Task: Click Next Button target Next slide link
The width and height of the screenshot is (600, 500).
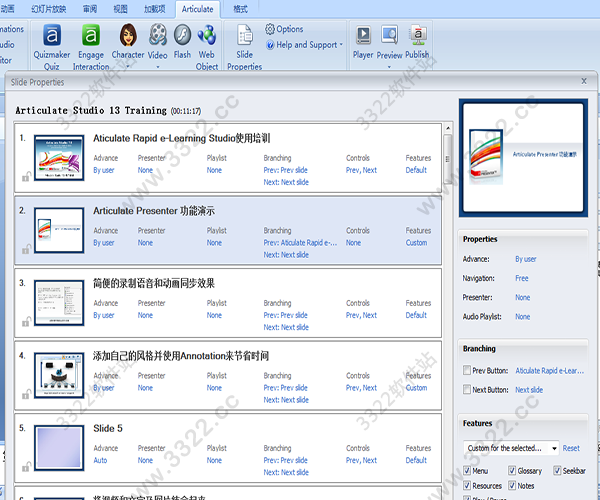Action: tap(529, 389)
